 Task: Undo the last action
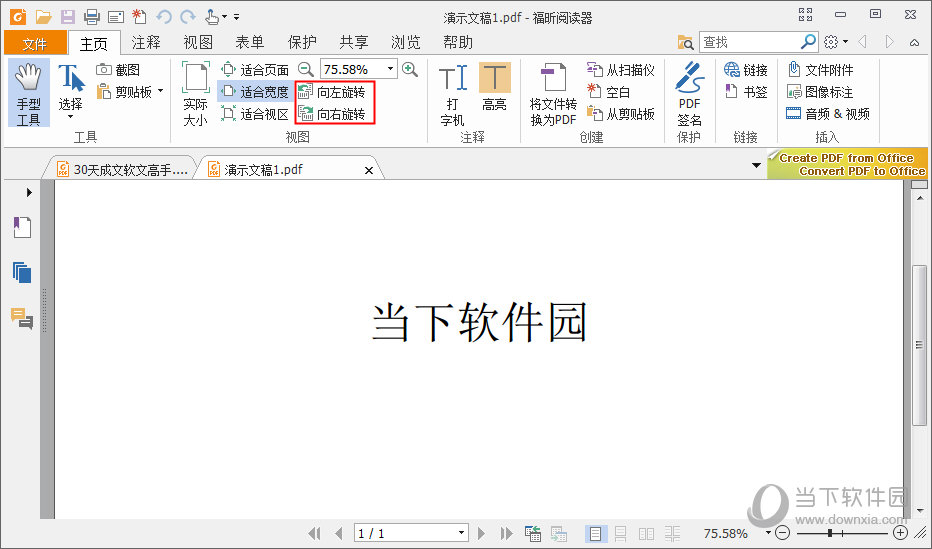pos(164,17)
